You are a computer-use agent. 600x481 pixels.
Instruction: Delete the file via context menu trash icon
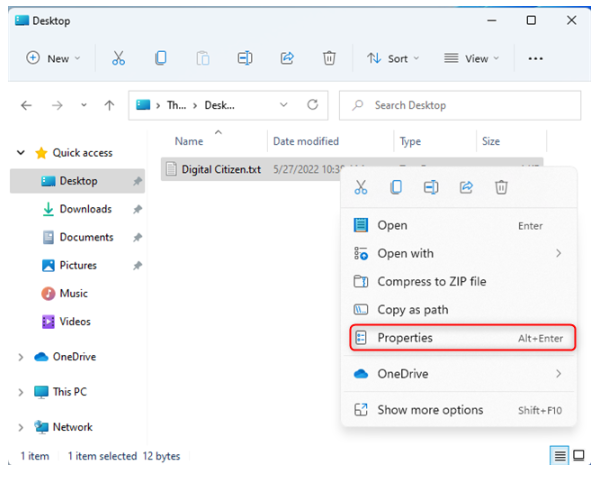(501, 188)
